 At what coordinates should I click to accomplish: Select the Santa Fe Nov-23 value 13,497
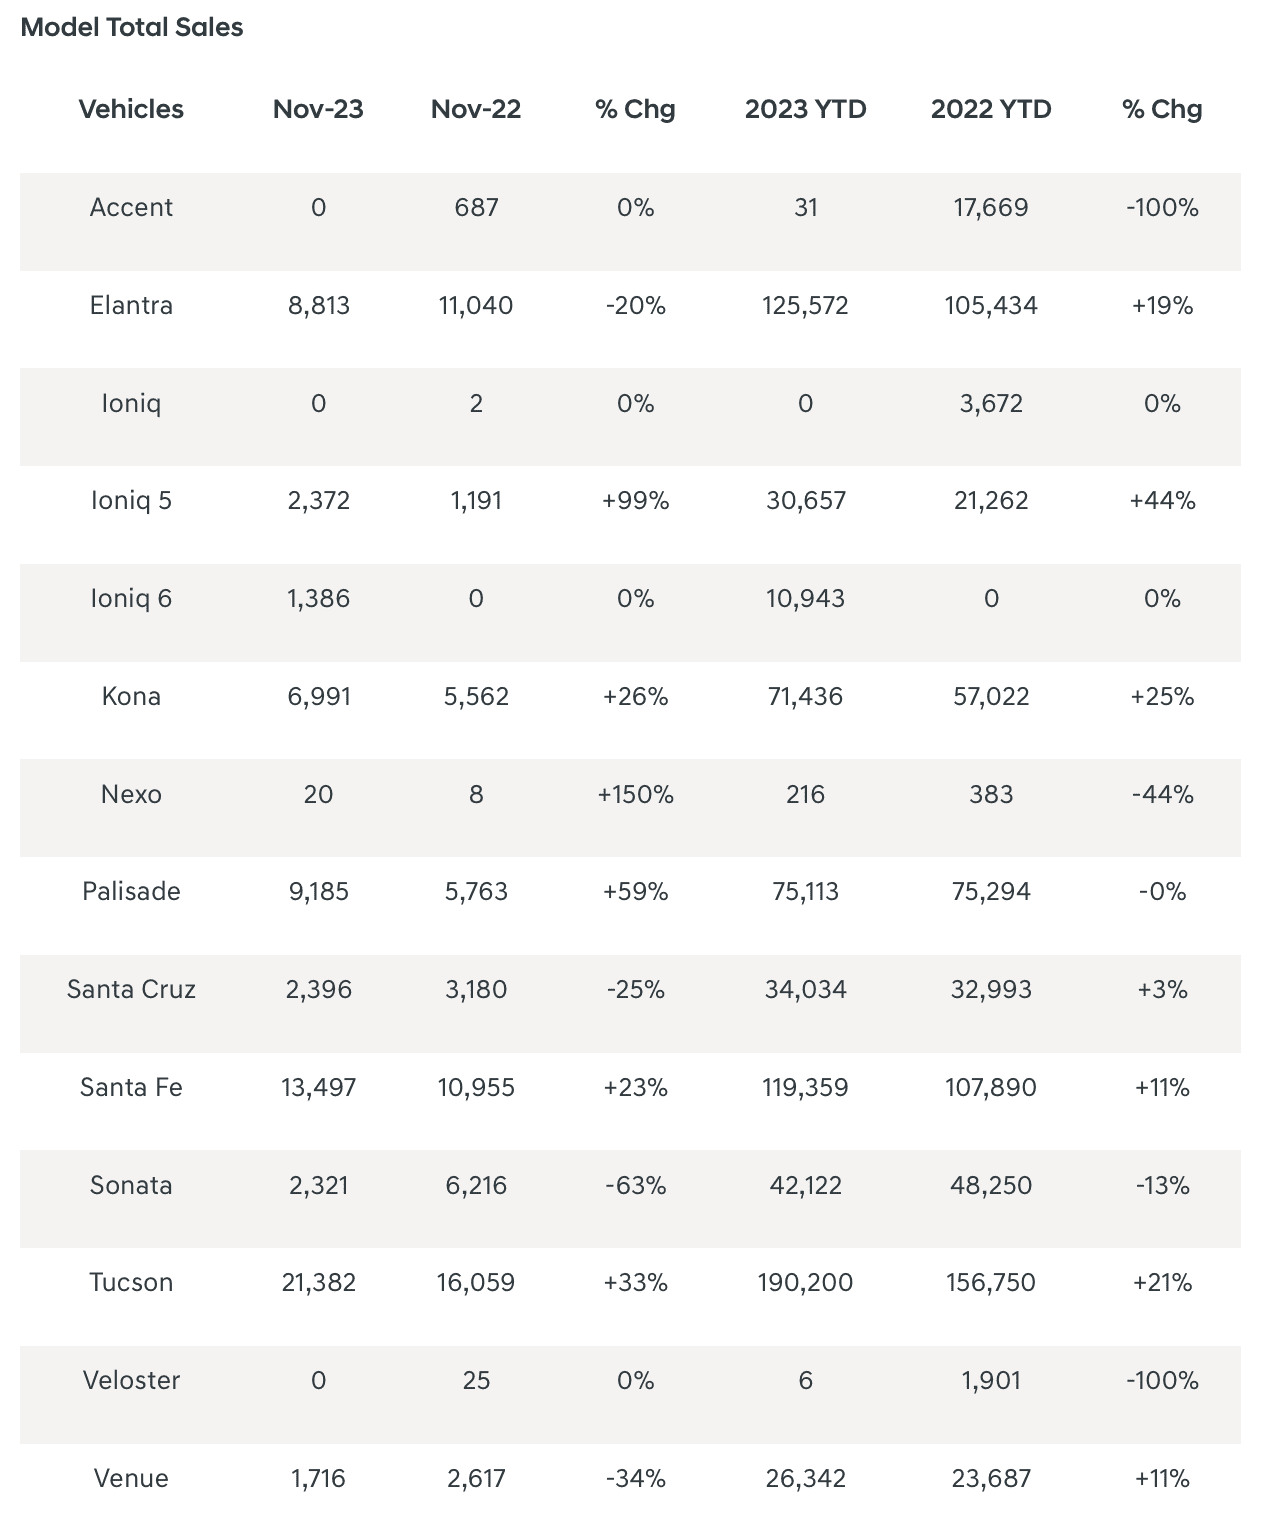click(318, 1087)
